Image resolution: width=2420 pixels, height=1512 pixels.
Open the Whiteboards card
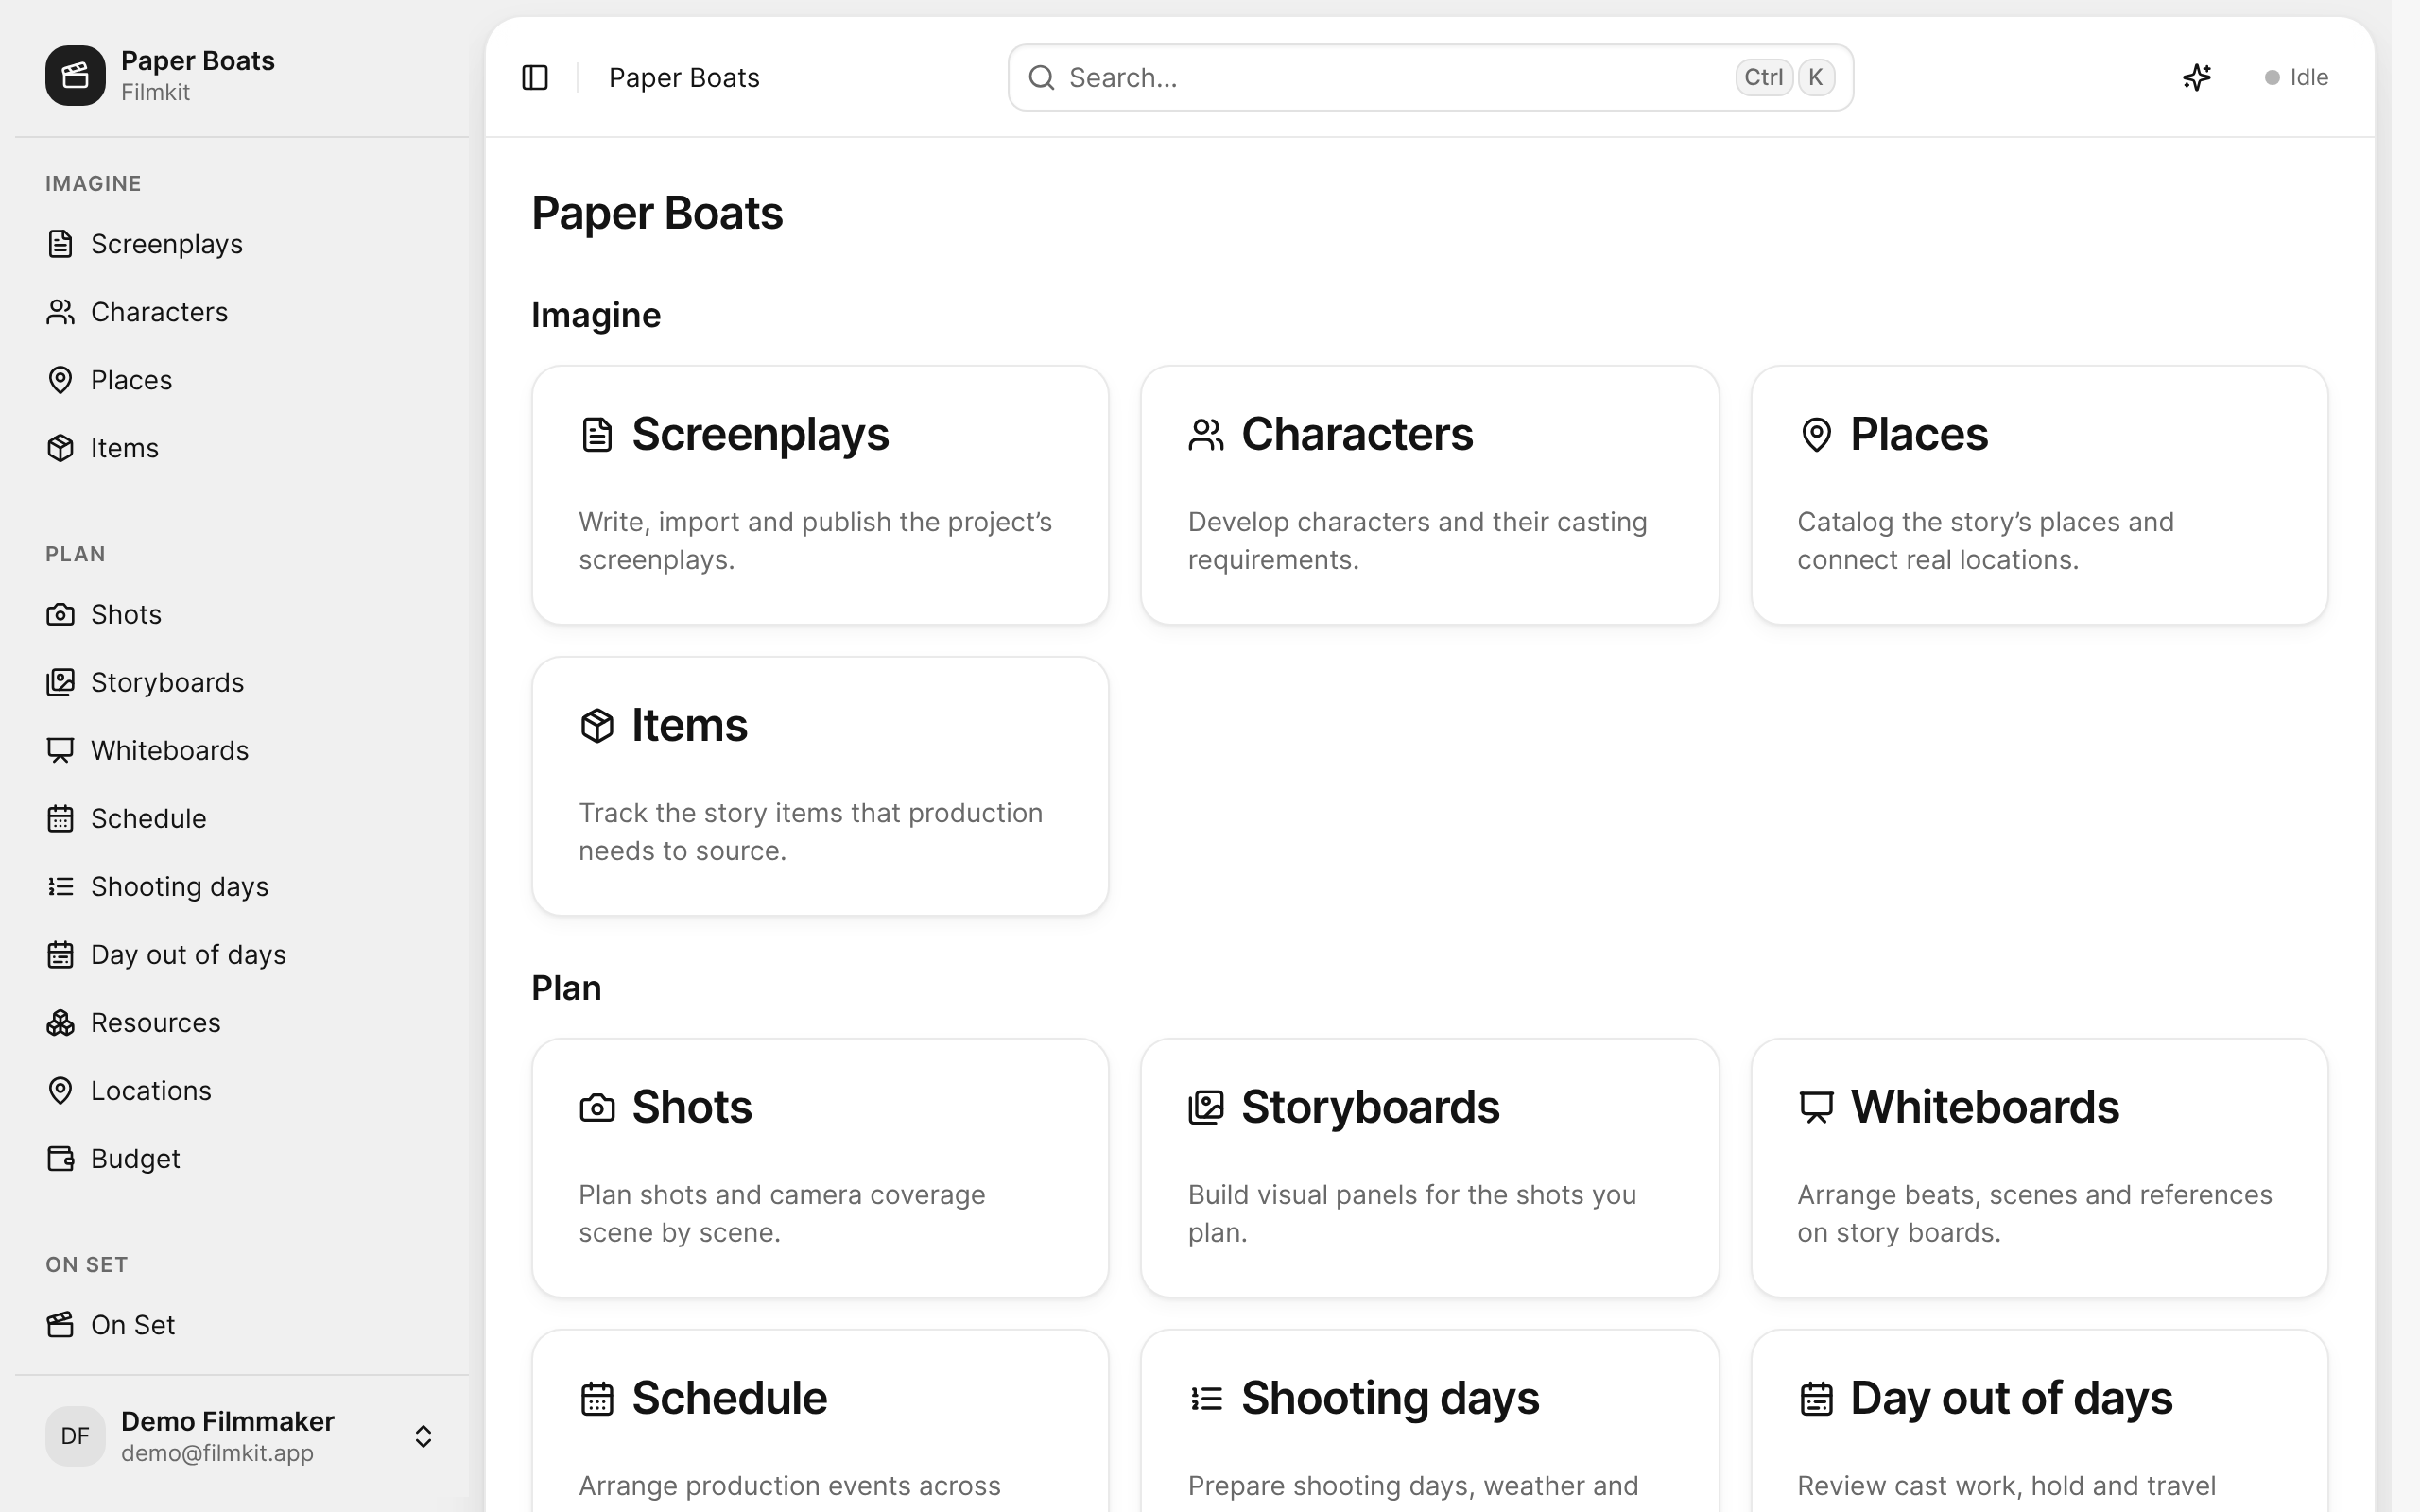[x=2039, y=1168]
